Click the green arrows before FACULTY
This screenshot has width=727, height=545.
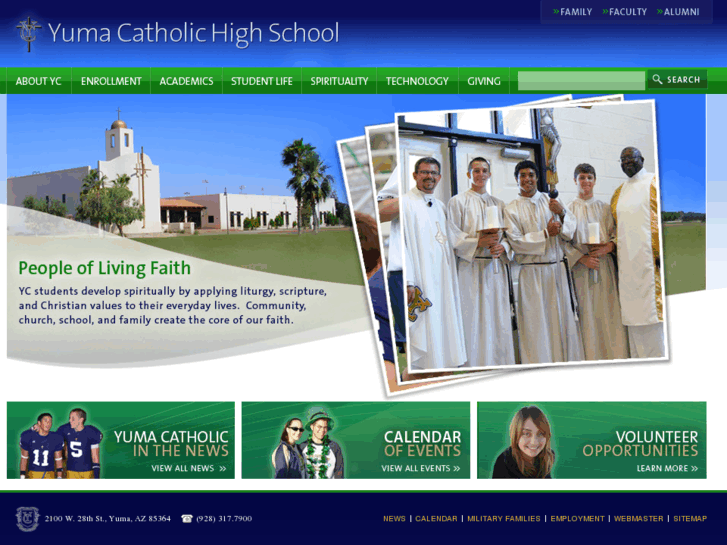(605, 12)
